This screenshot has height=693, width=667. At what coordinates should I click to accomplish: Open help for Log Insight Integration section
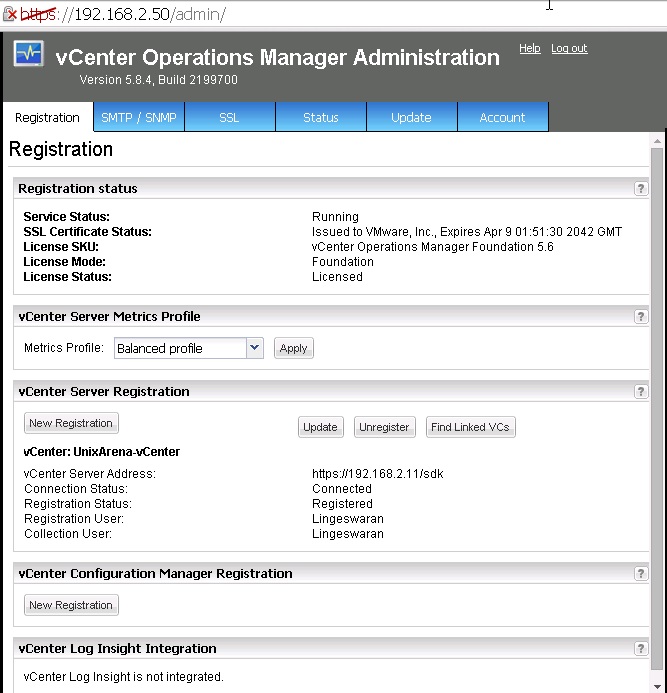(640, 649)
